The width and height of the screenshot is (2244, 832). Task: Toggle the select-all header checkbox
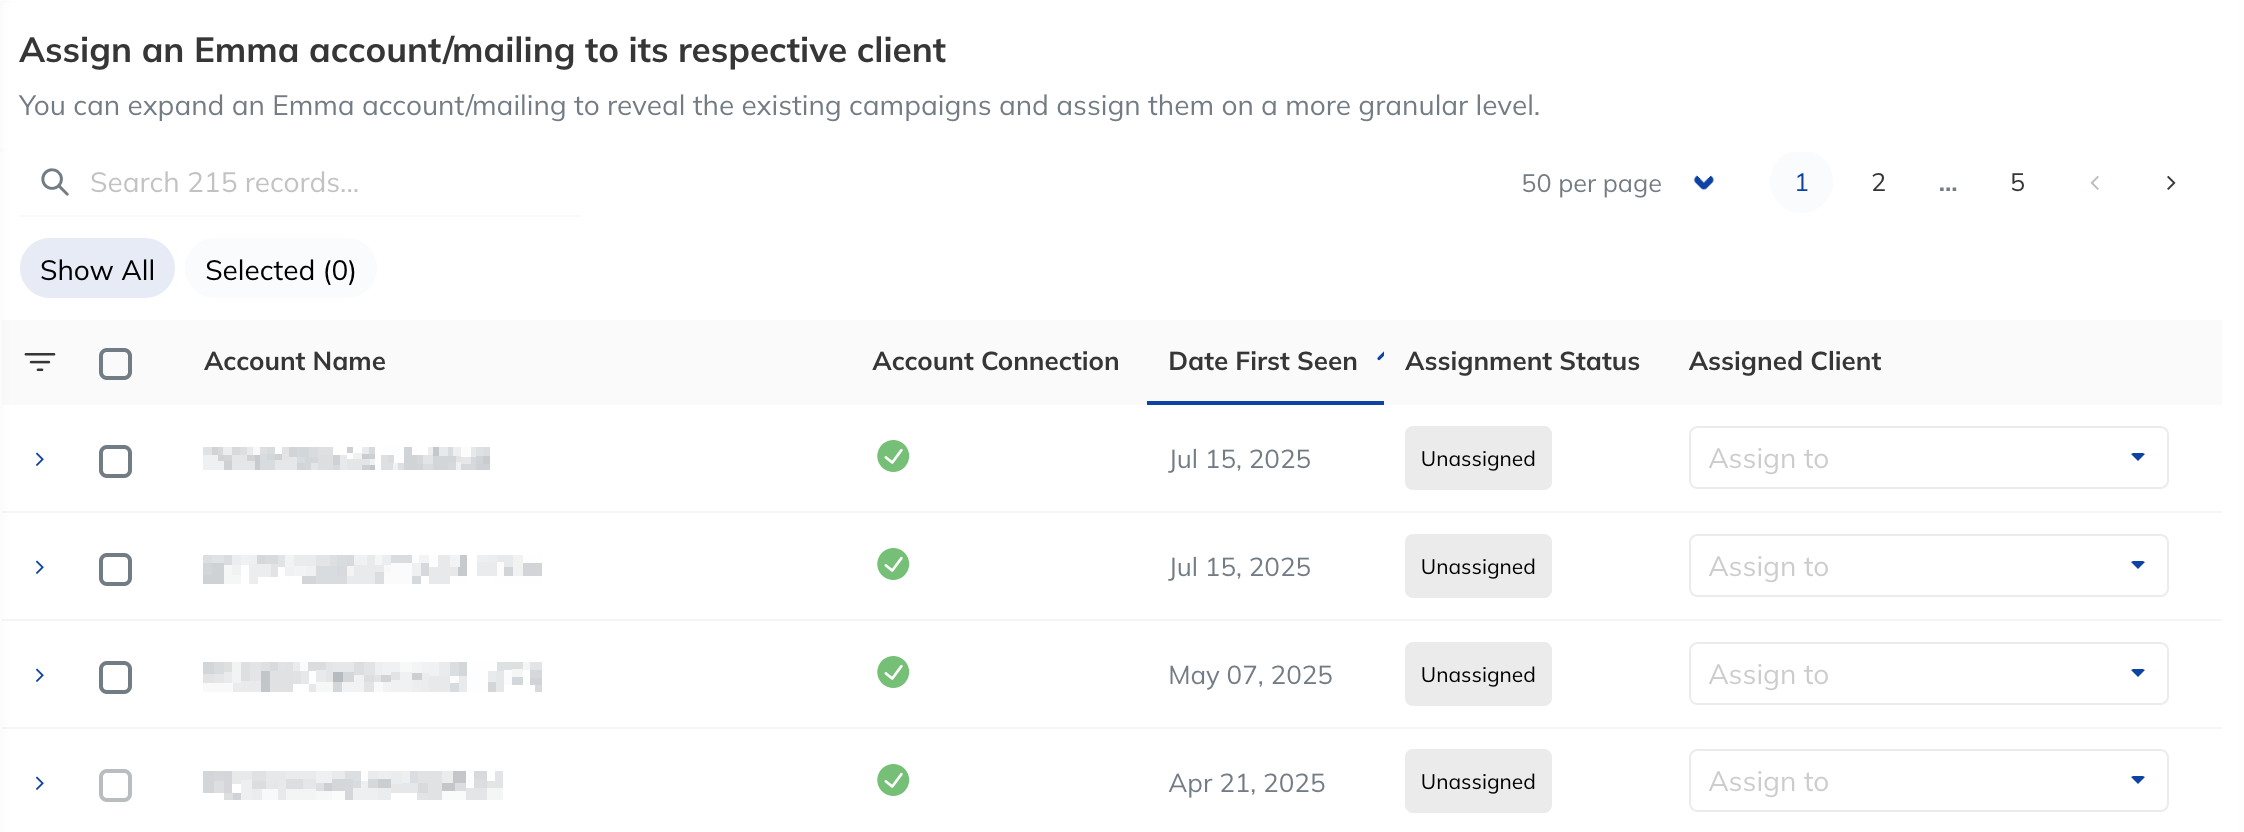point(116,363)
